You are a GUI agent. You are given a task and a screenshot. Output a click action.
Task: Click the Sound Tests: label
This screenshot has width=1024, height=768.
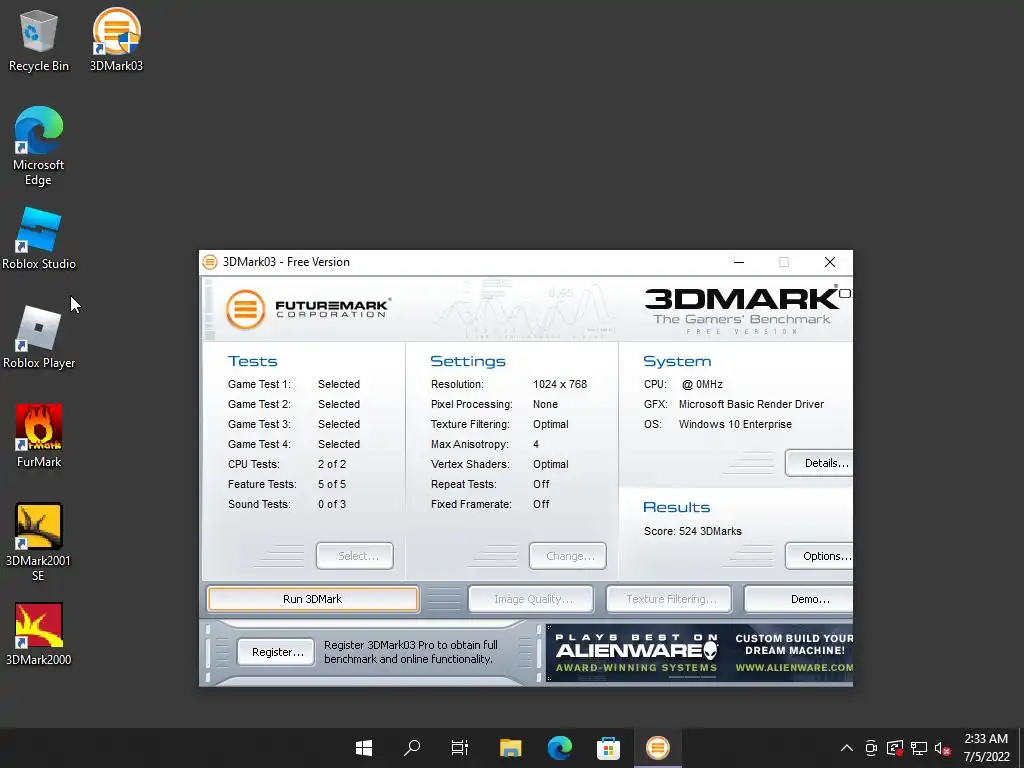click(259, 504)
